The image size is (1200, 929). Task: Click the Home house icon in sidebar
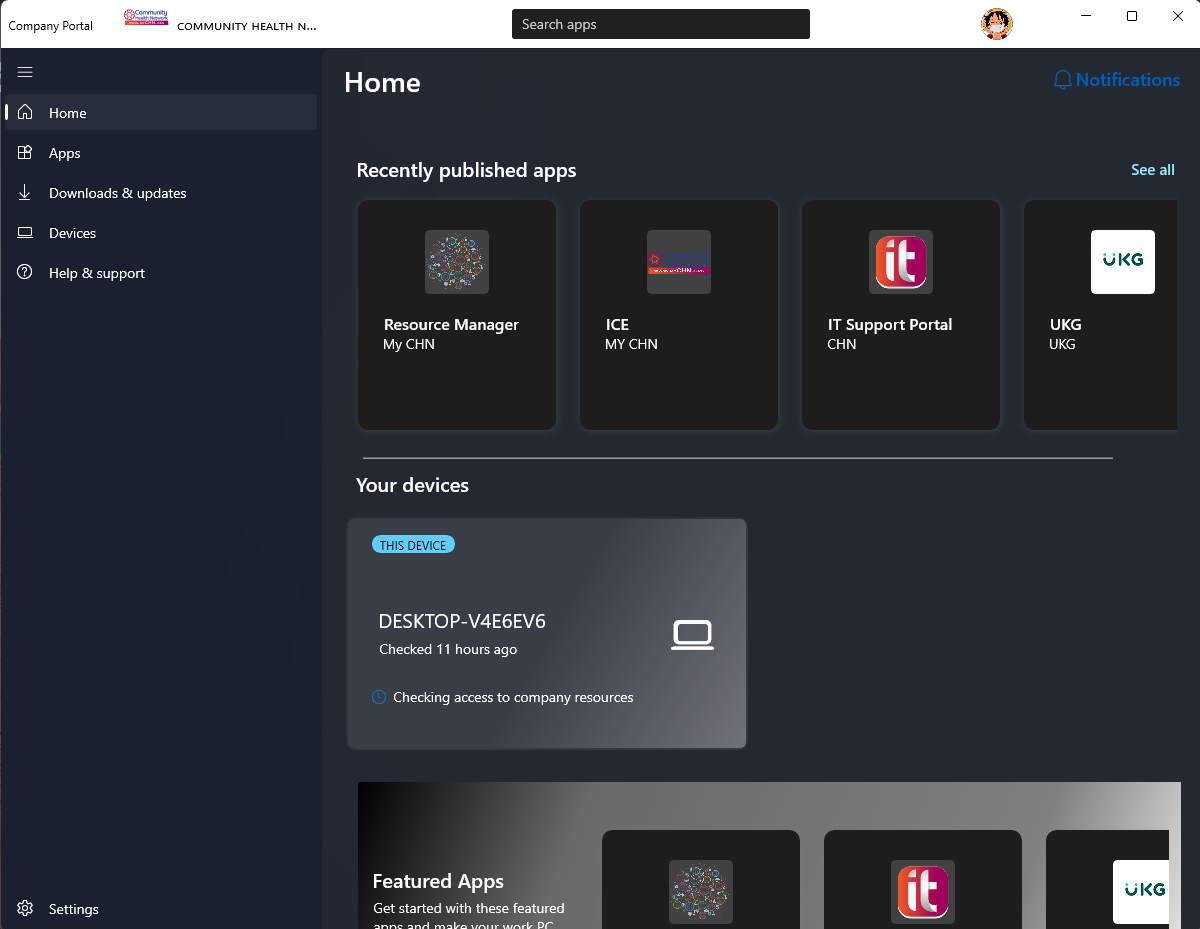(x=26, y=112)
